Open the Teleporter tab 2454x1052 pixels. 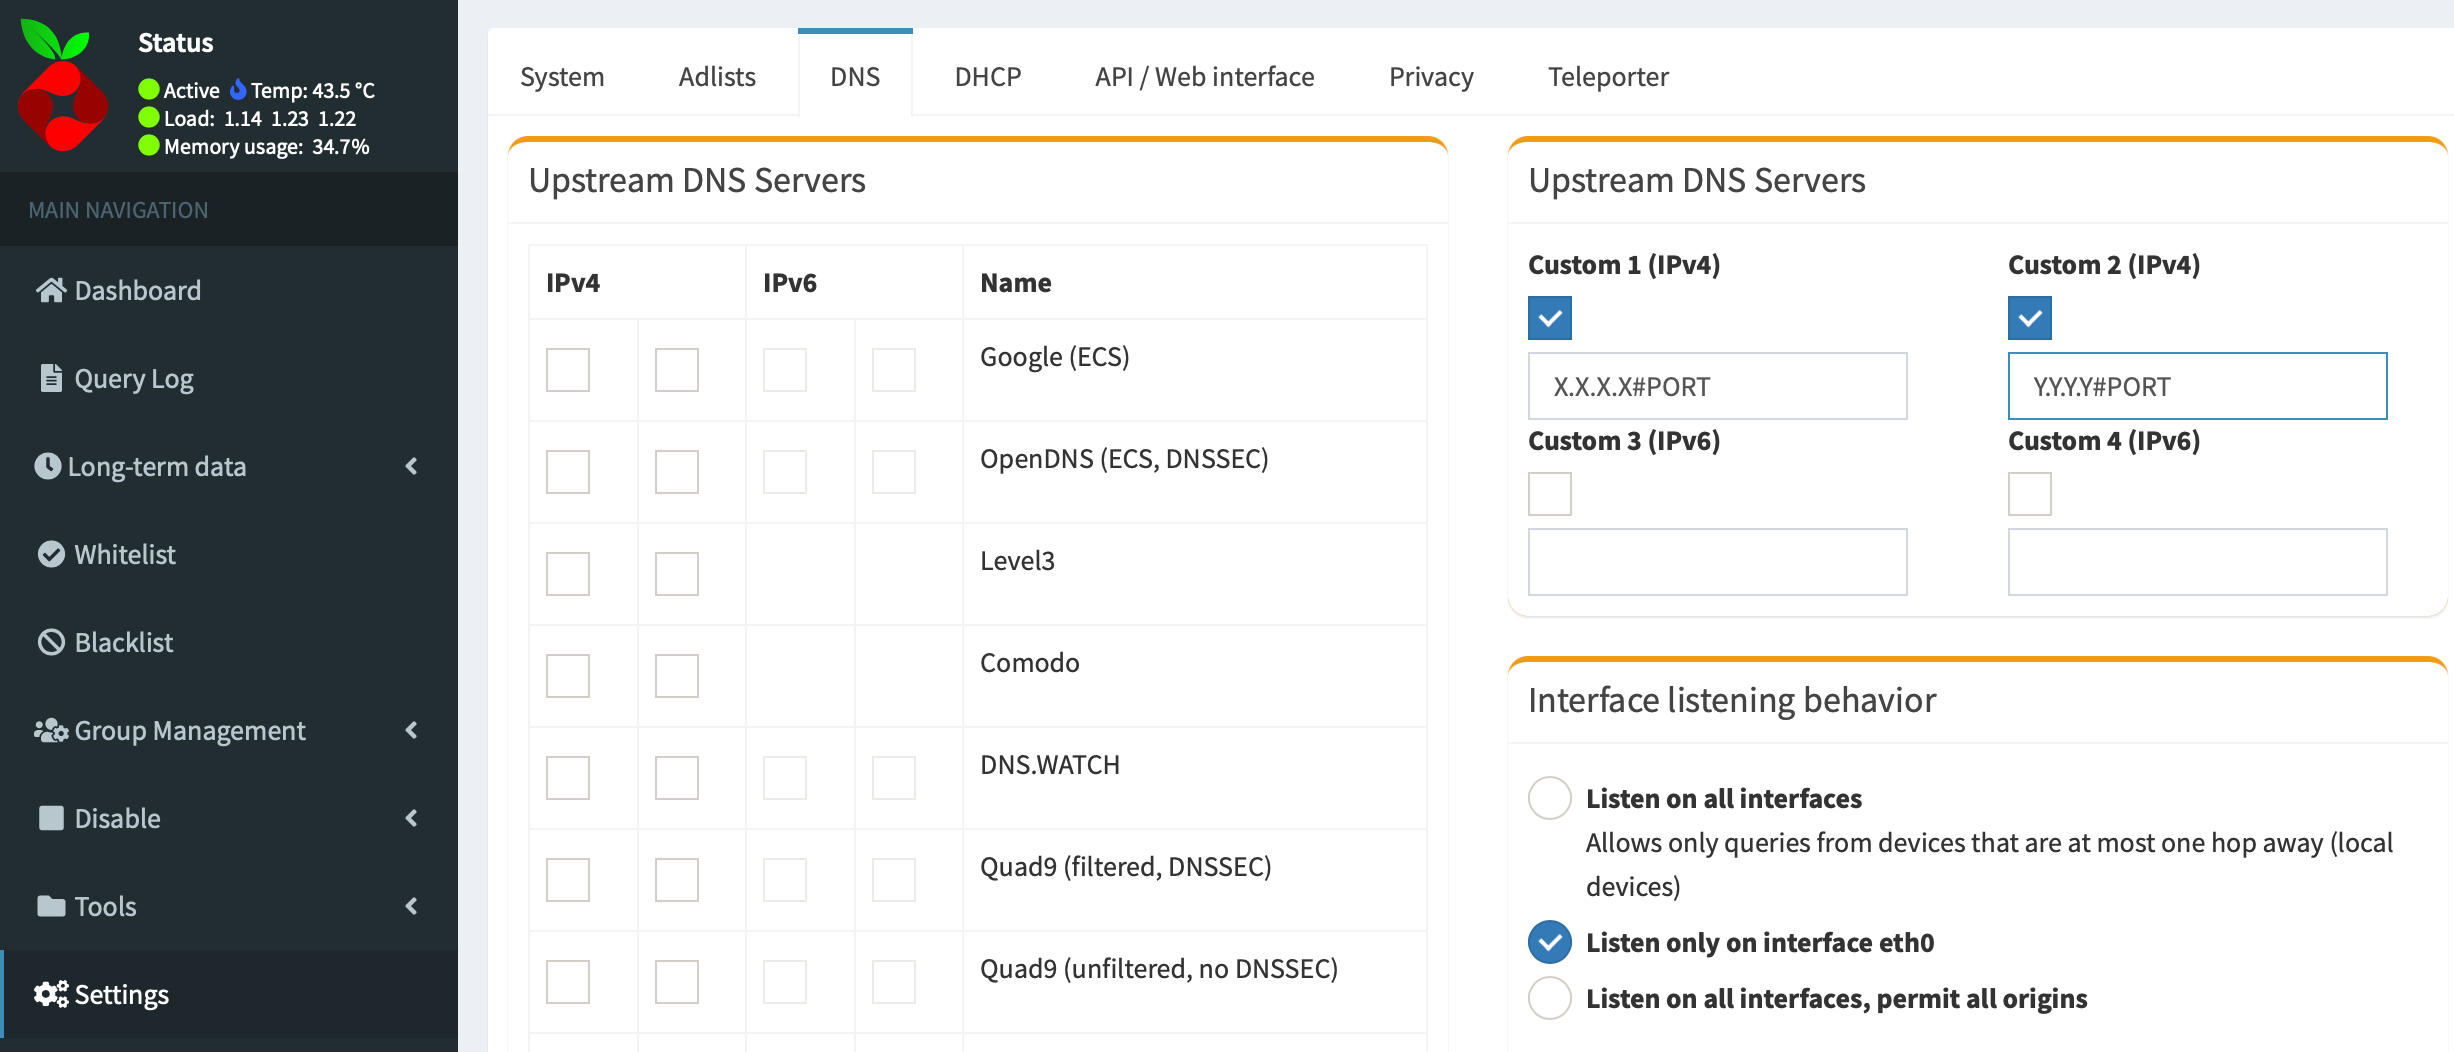(1607, 77)
